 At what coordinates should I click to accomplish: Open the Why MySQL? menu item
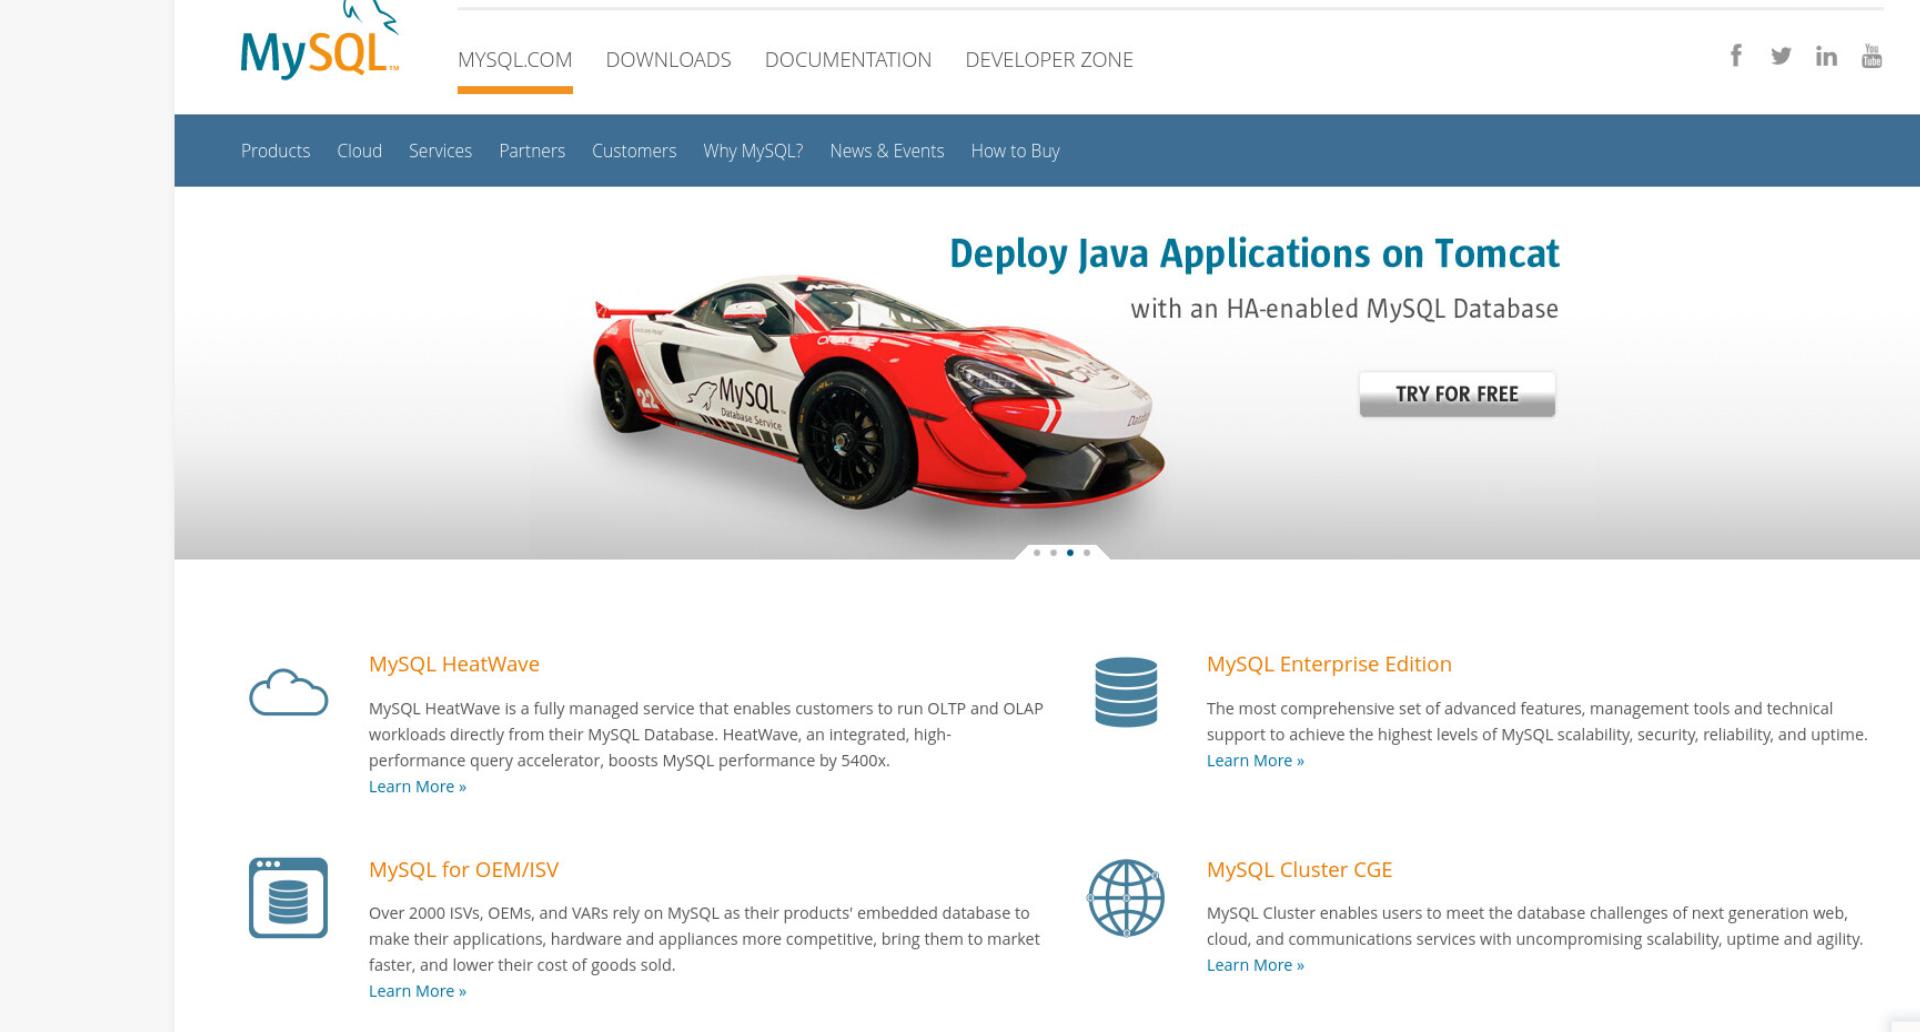tap(753, 151)
